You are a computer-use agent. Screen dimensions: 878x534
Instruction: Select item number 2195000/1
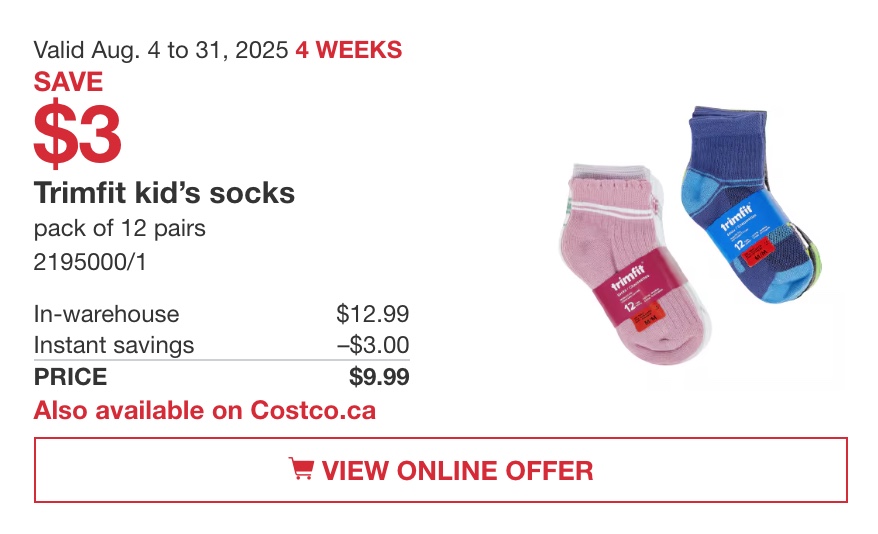pos(90,261)
